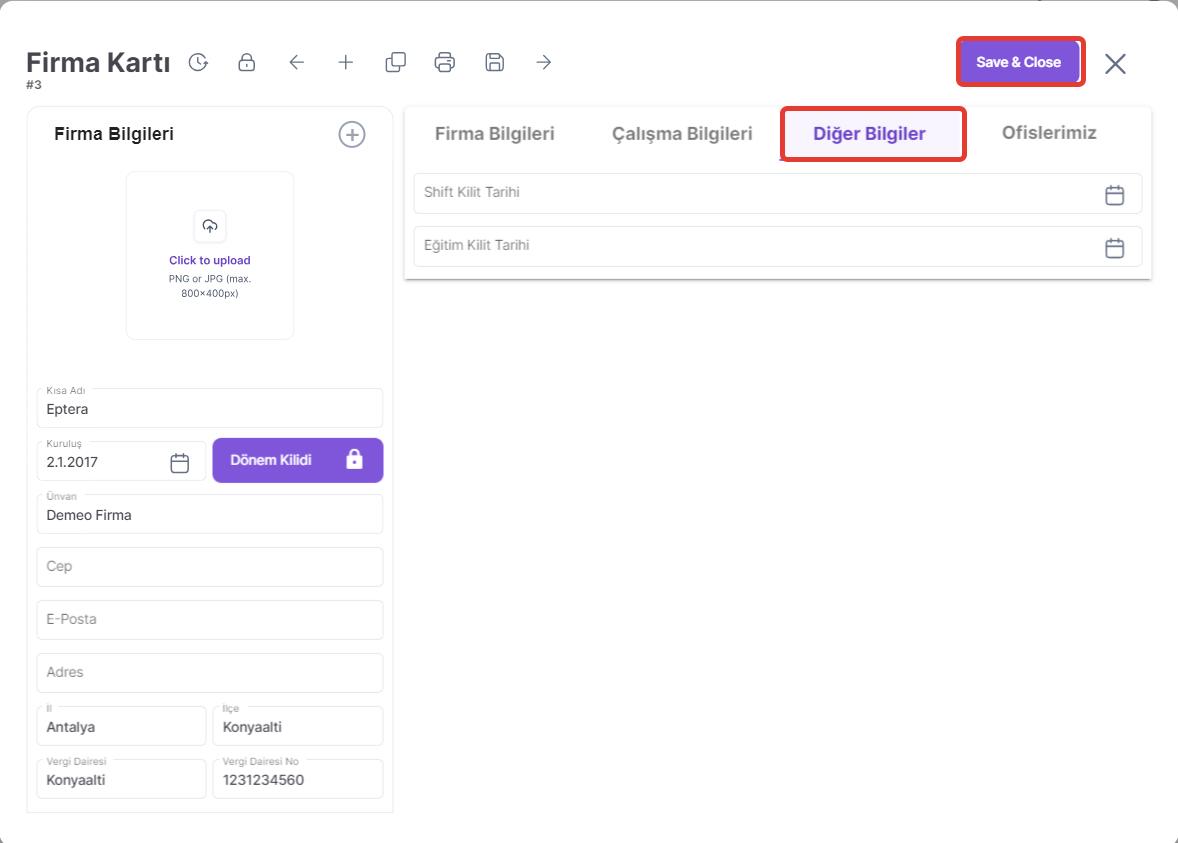
Task: Open Shift Kilit Tarihi calendar picker
Action: click(1114, 194)
